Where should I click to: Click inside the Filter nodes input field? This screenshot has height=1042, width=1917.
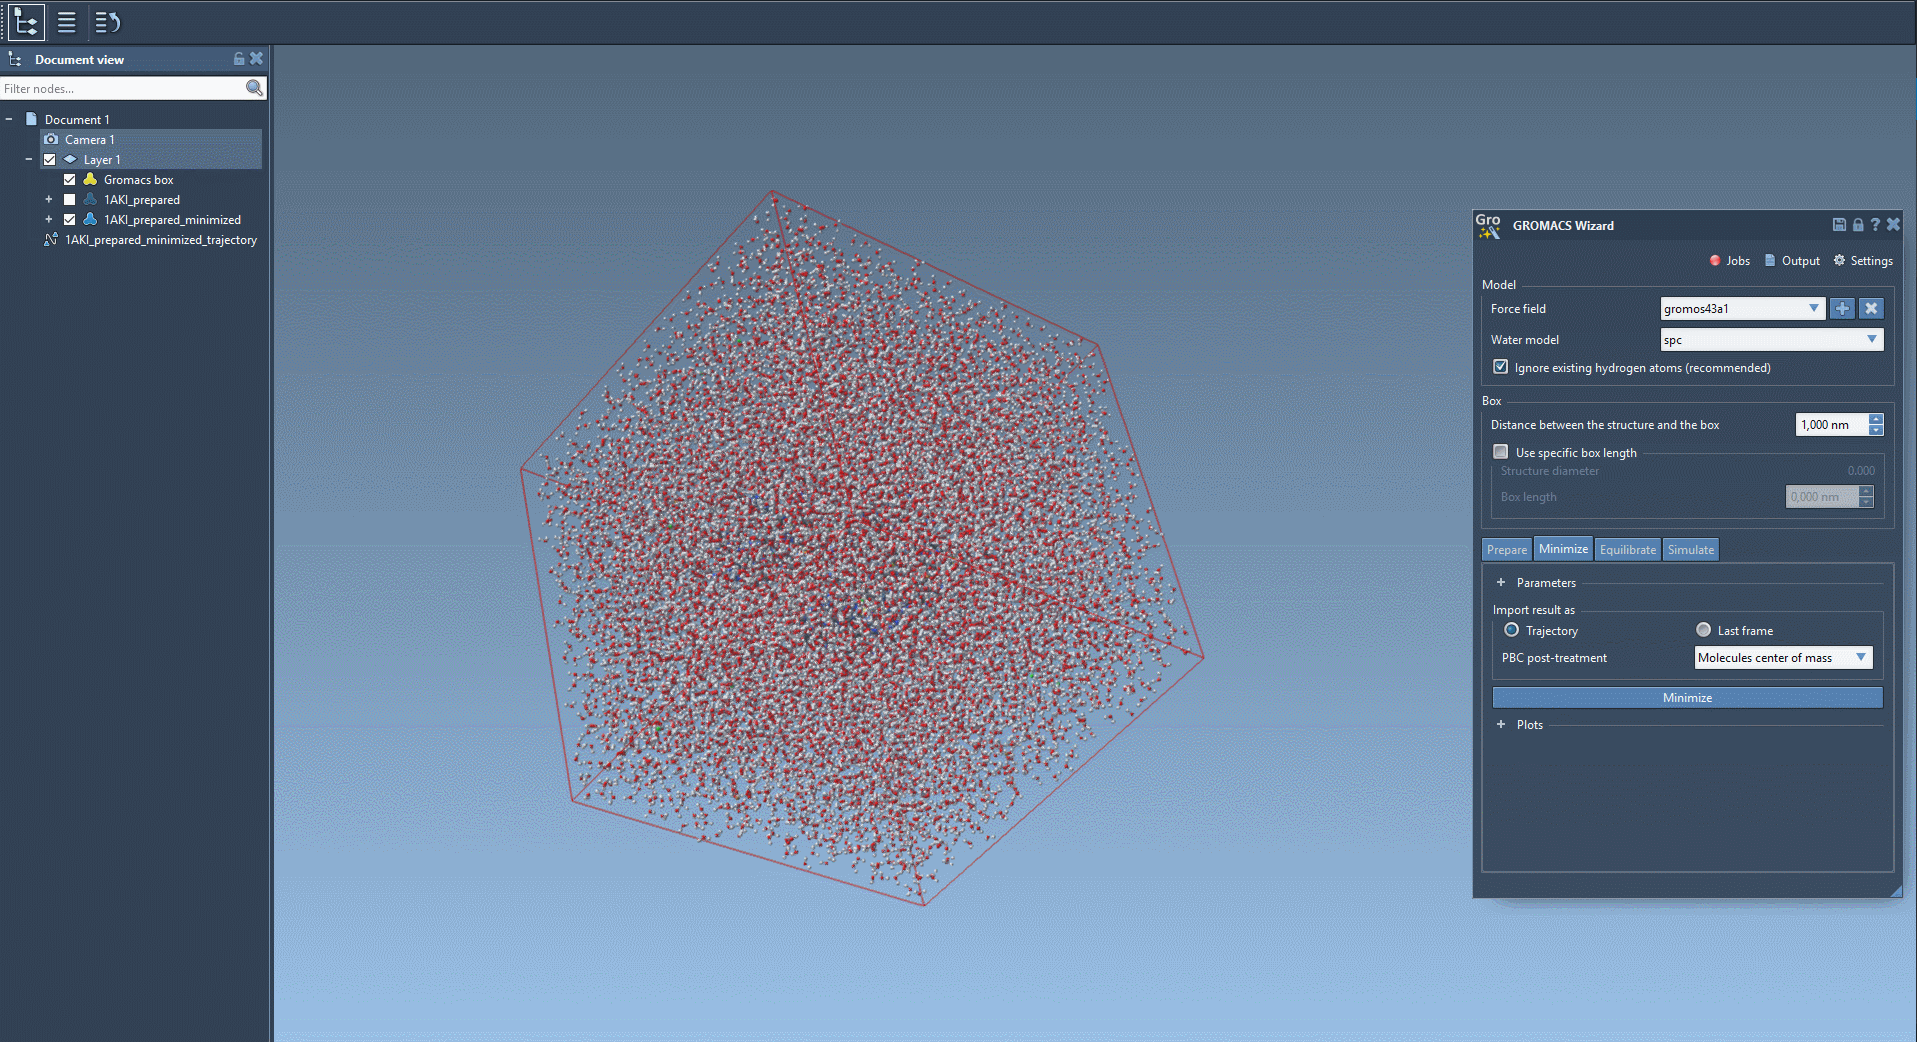120,89
